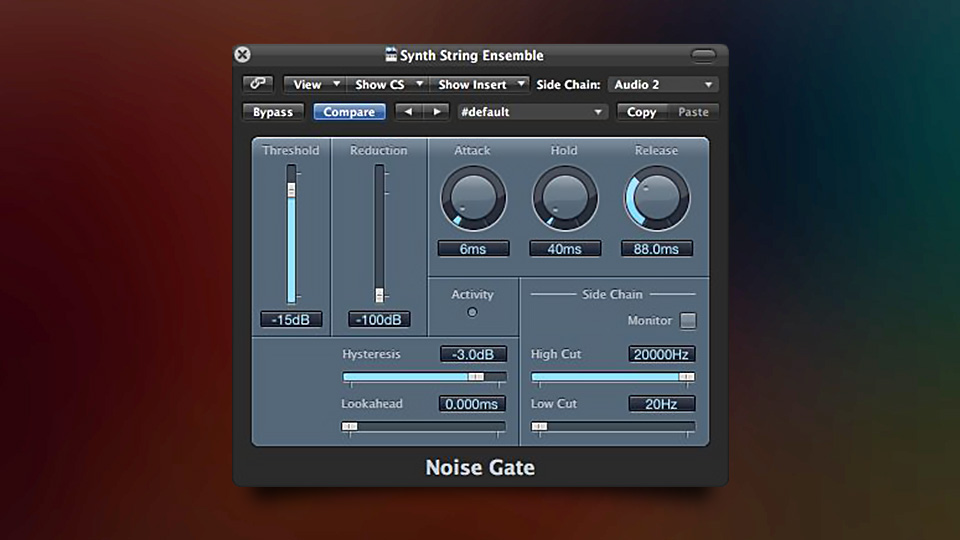The height and width of the screenshot is (540, 960).
Task: Click the Release knob
Action: (656, 198)
